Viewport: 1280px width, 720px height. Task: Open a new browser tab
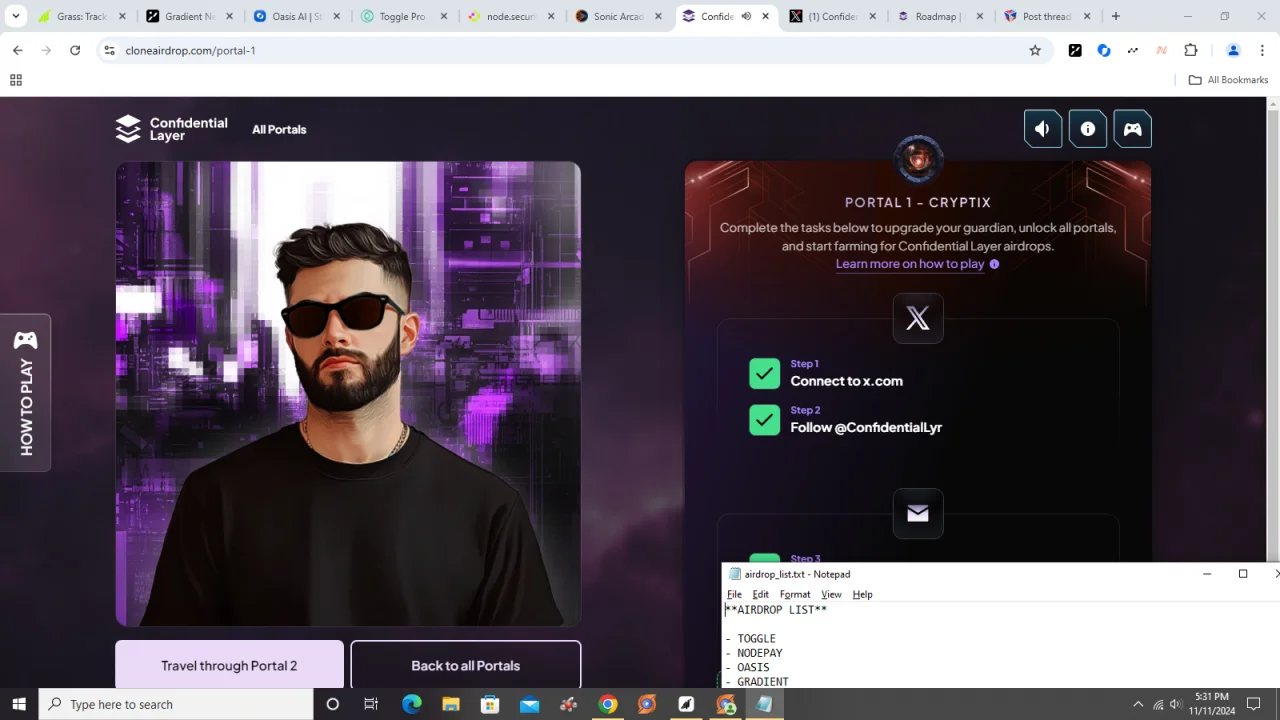click(x=1116, y=16)
